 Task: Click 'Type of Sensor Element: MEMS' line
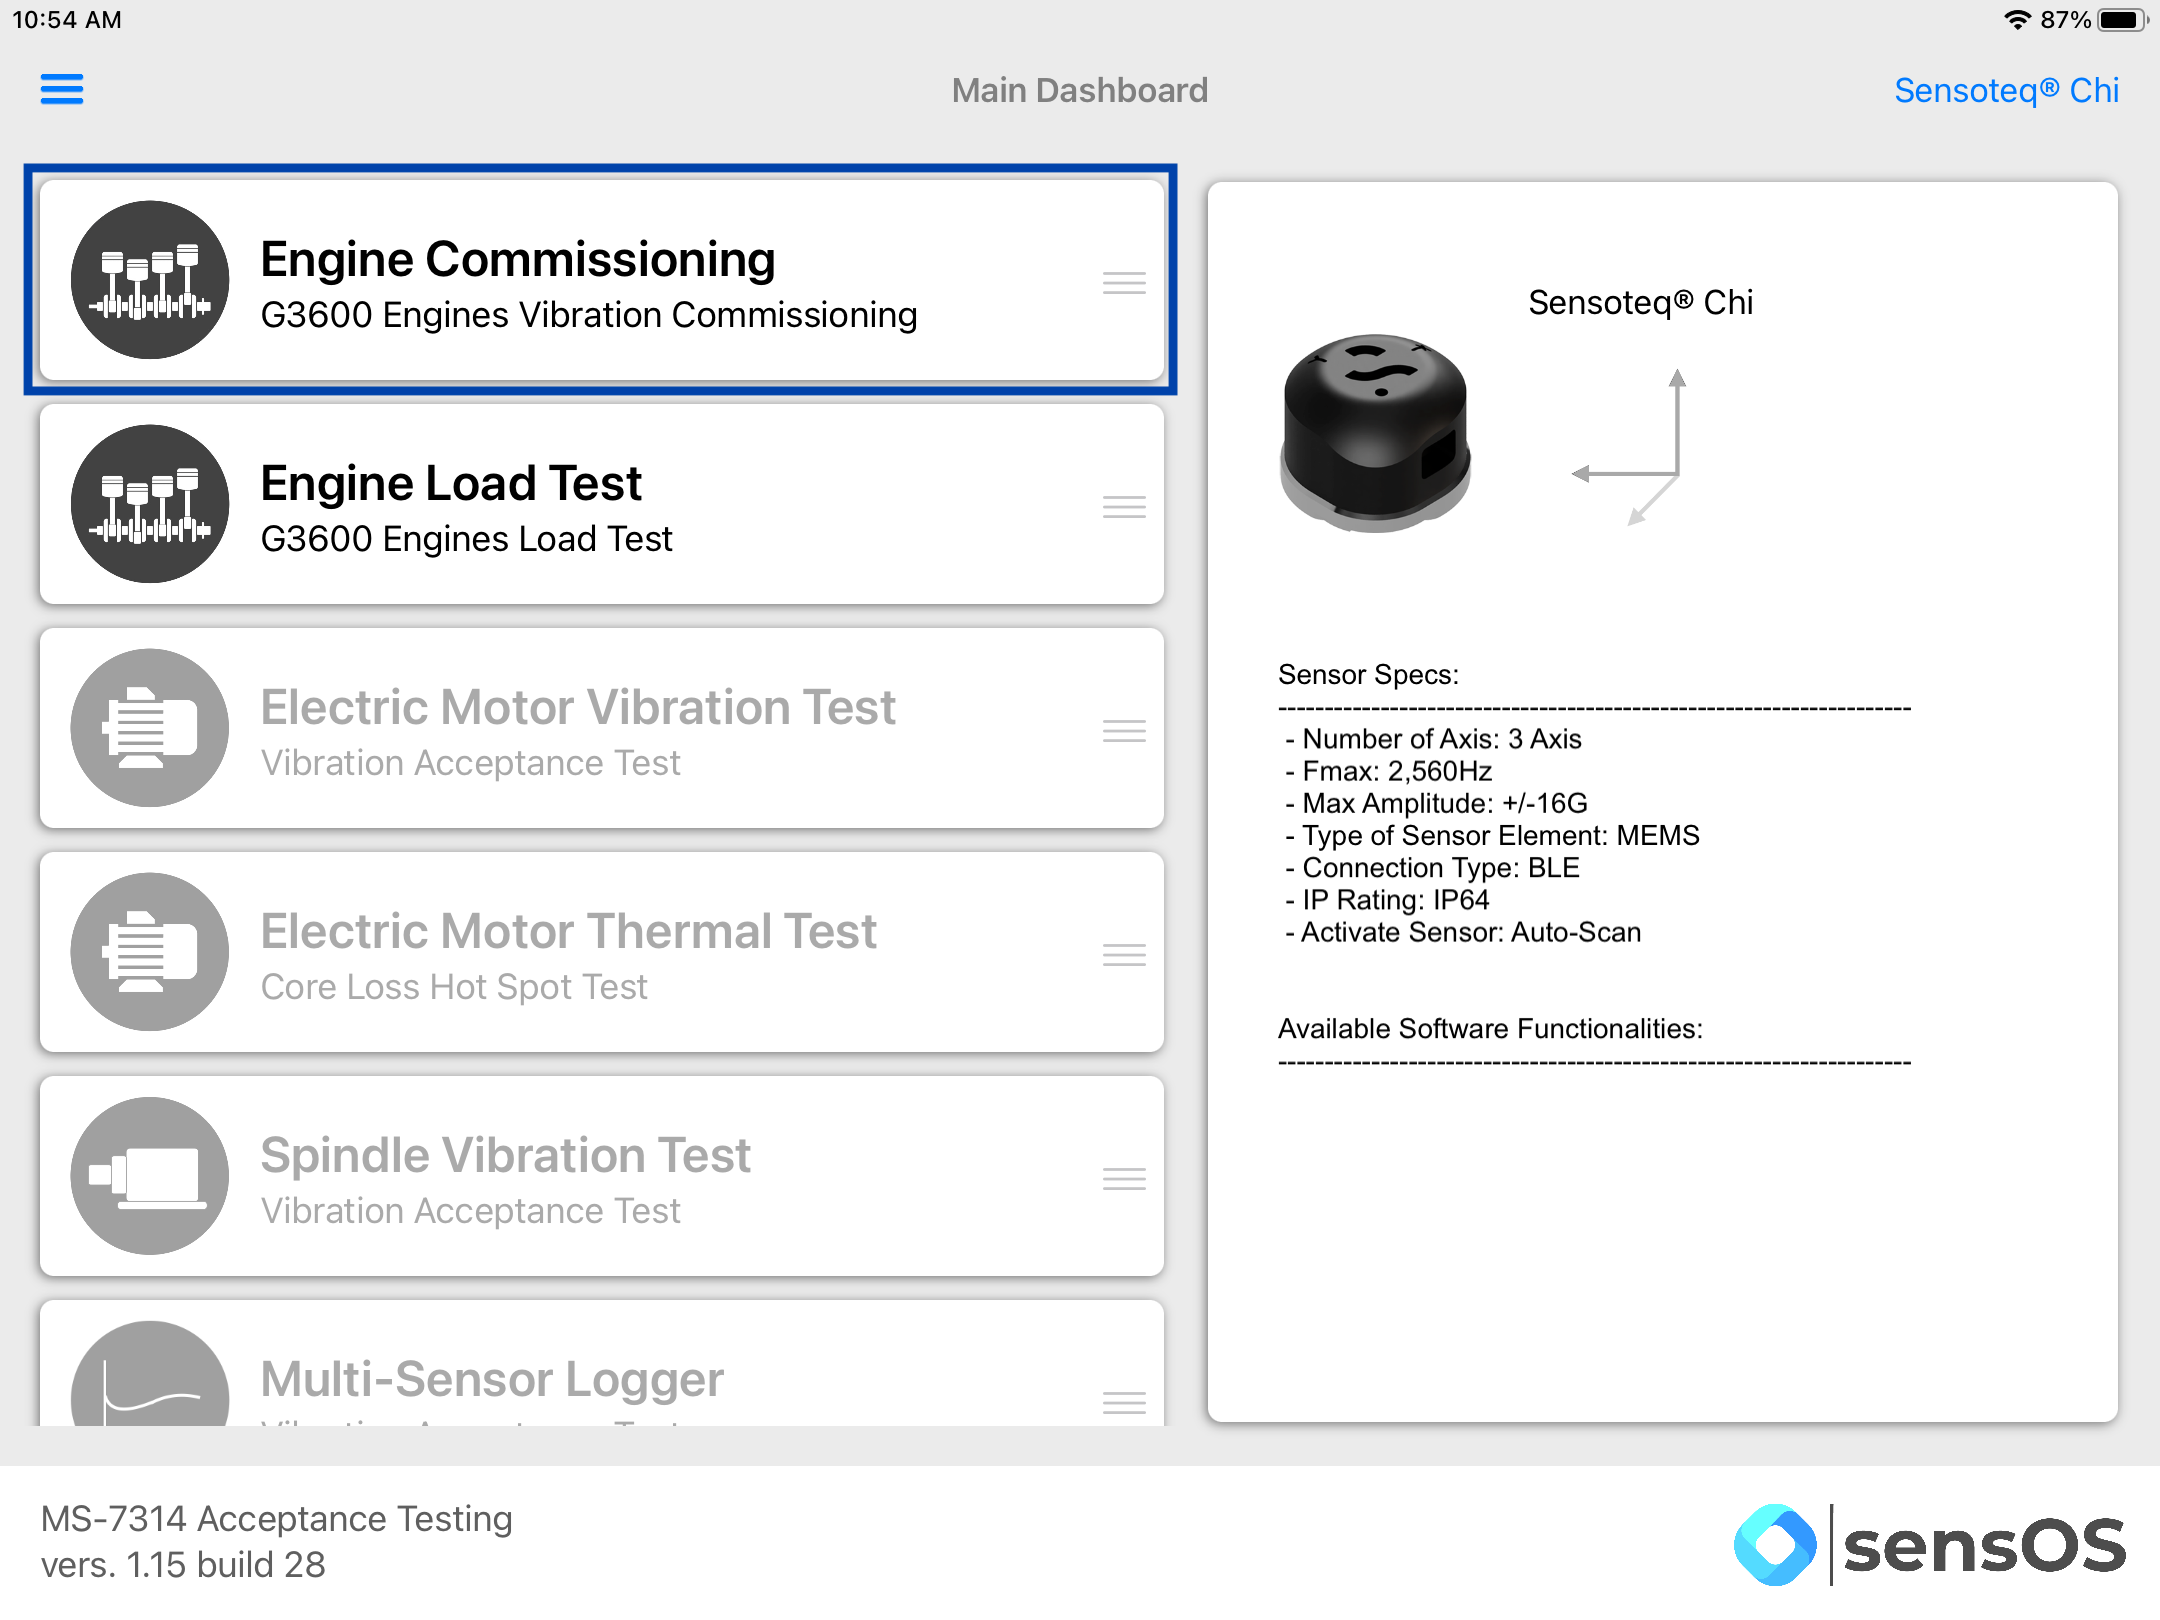(x=1493, y=835)
